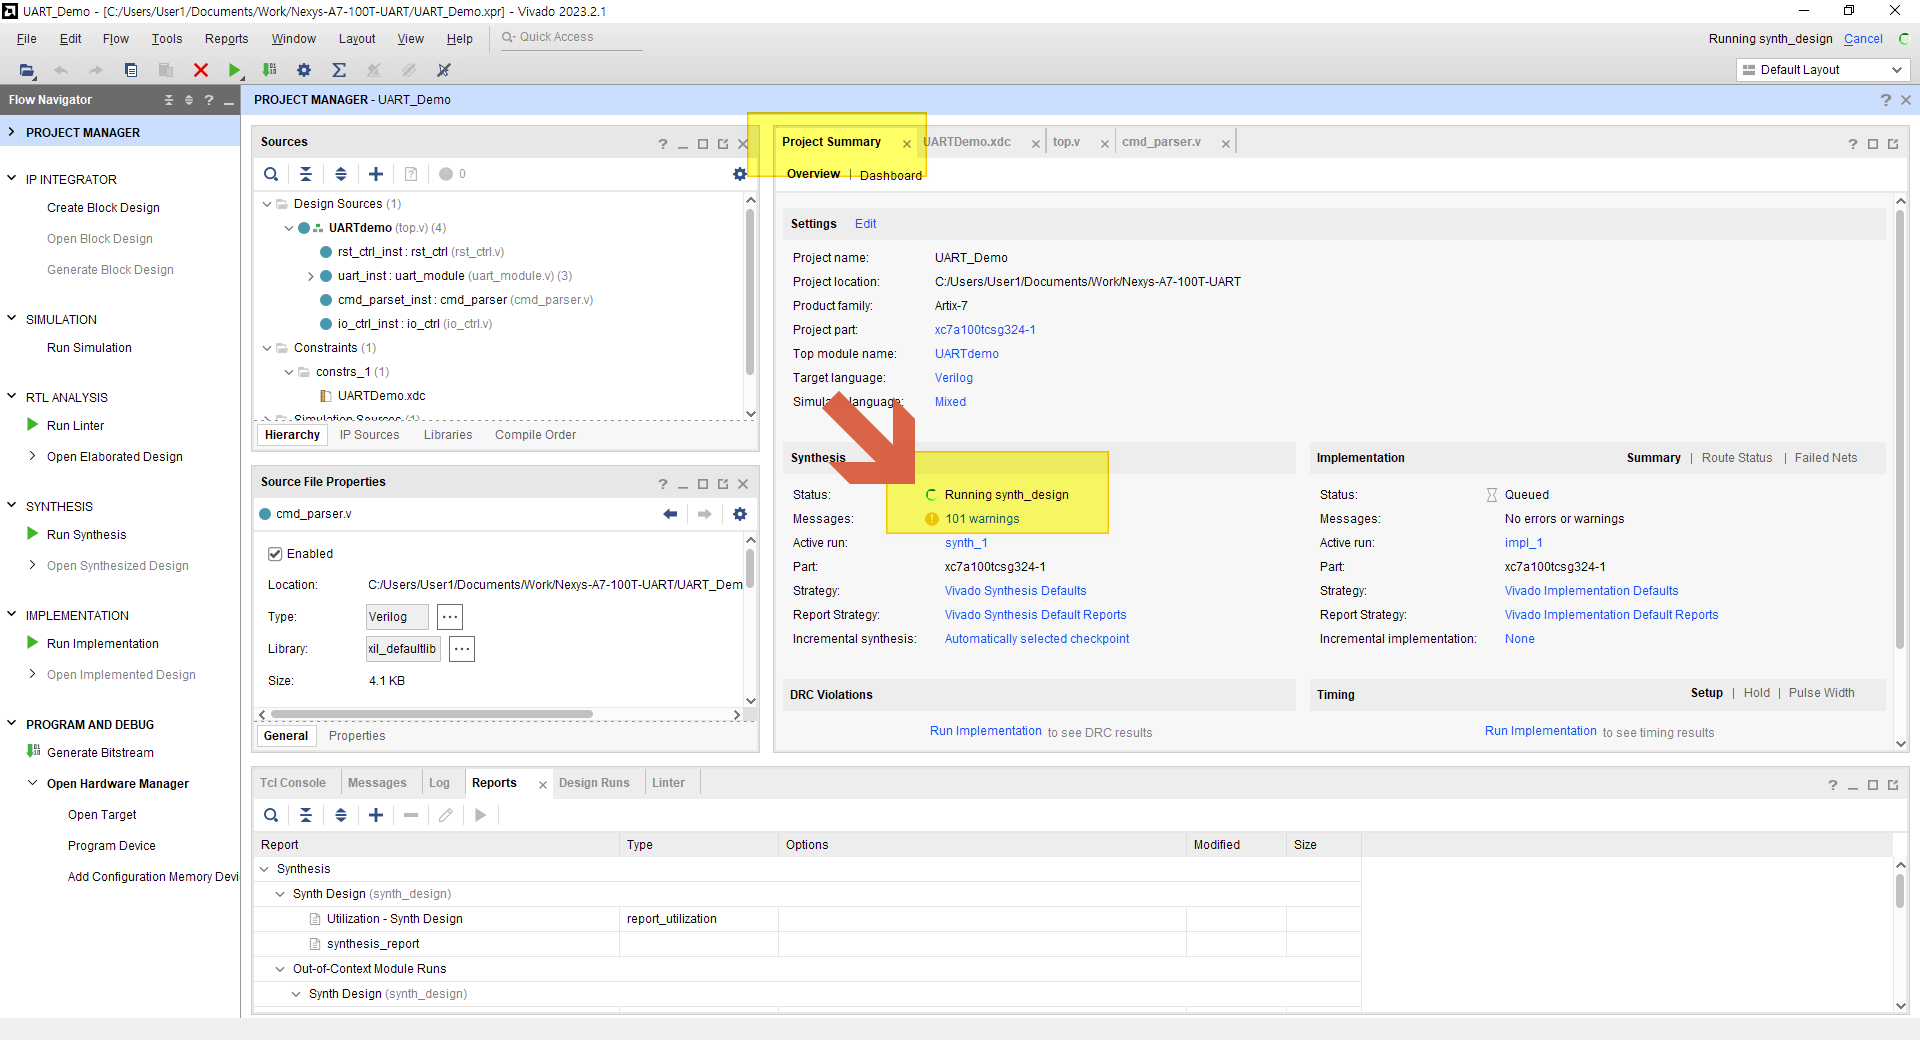Open the Reports menu
The image size is (1920, 1040).
pyautogui.click(x=226, y=39)
